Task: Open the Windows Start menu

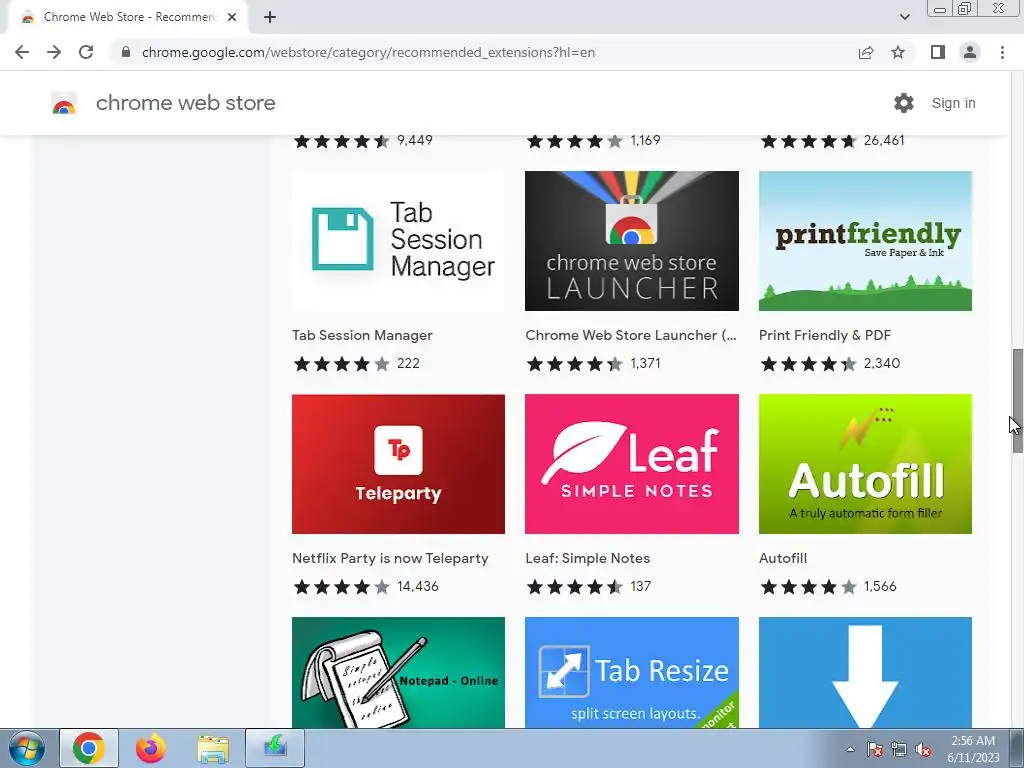Action: [x=27, y=748]
